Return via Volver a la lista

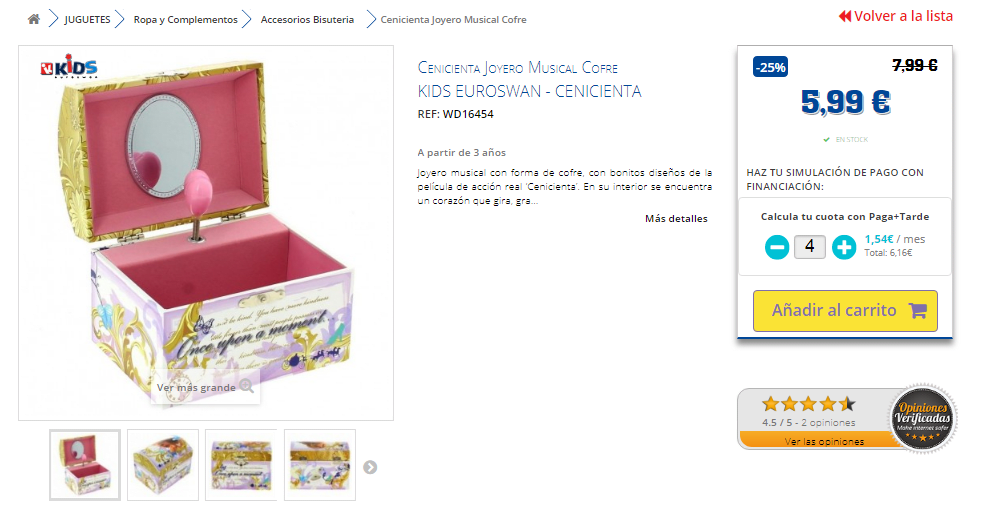(896, 16)
